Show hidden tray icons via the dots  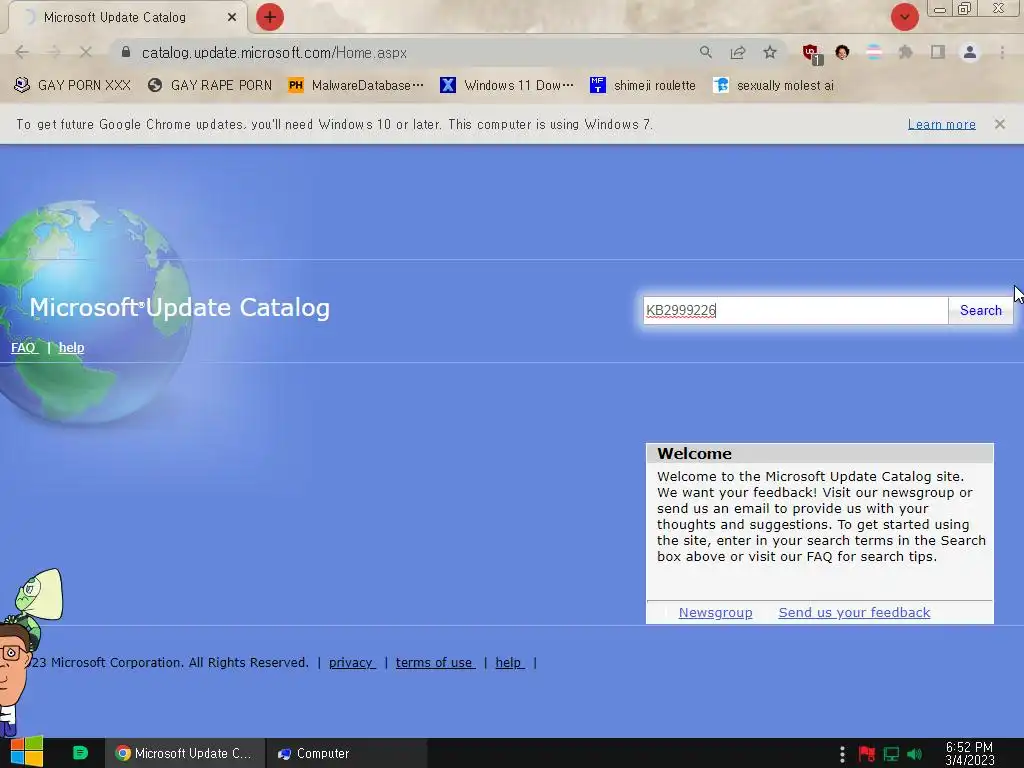click(x=842, y=754)
